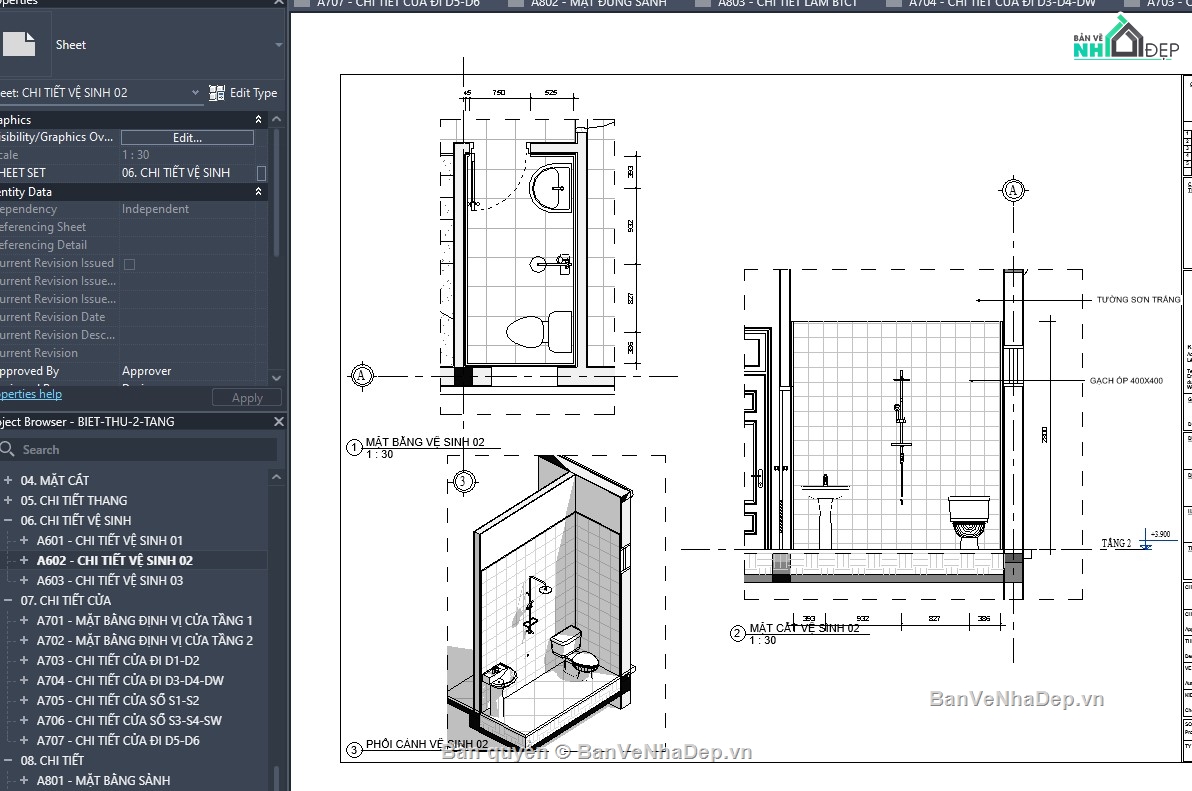Select the wall-hung toilet in the section view

[x=968, y=522]
